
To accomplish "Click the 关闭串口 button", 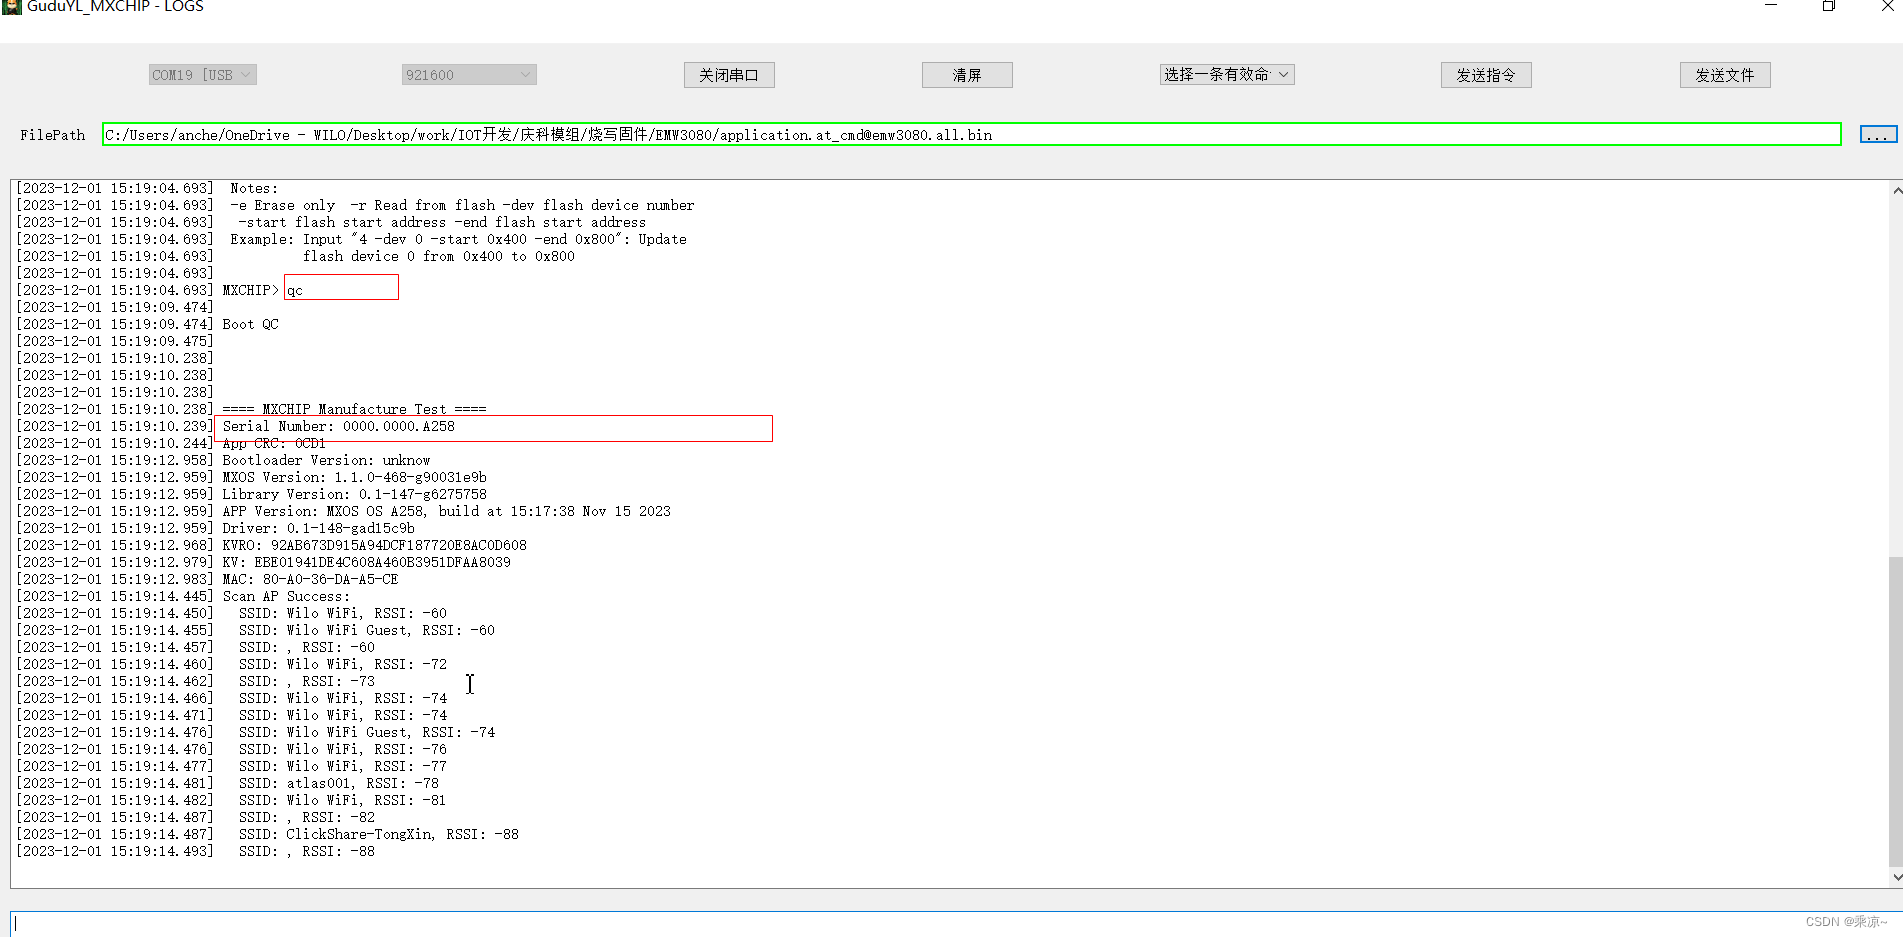I will pyautogui.click(x=729, y=75).
